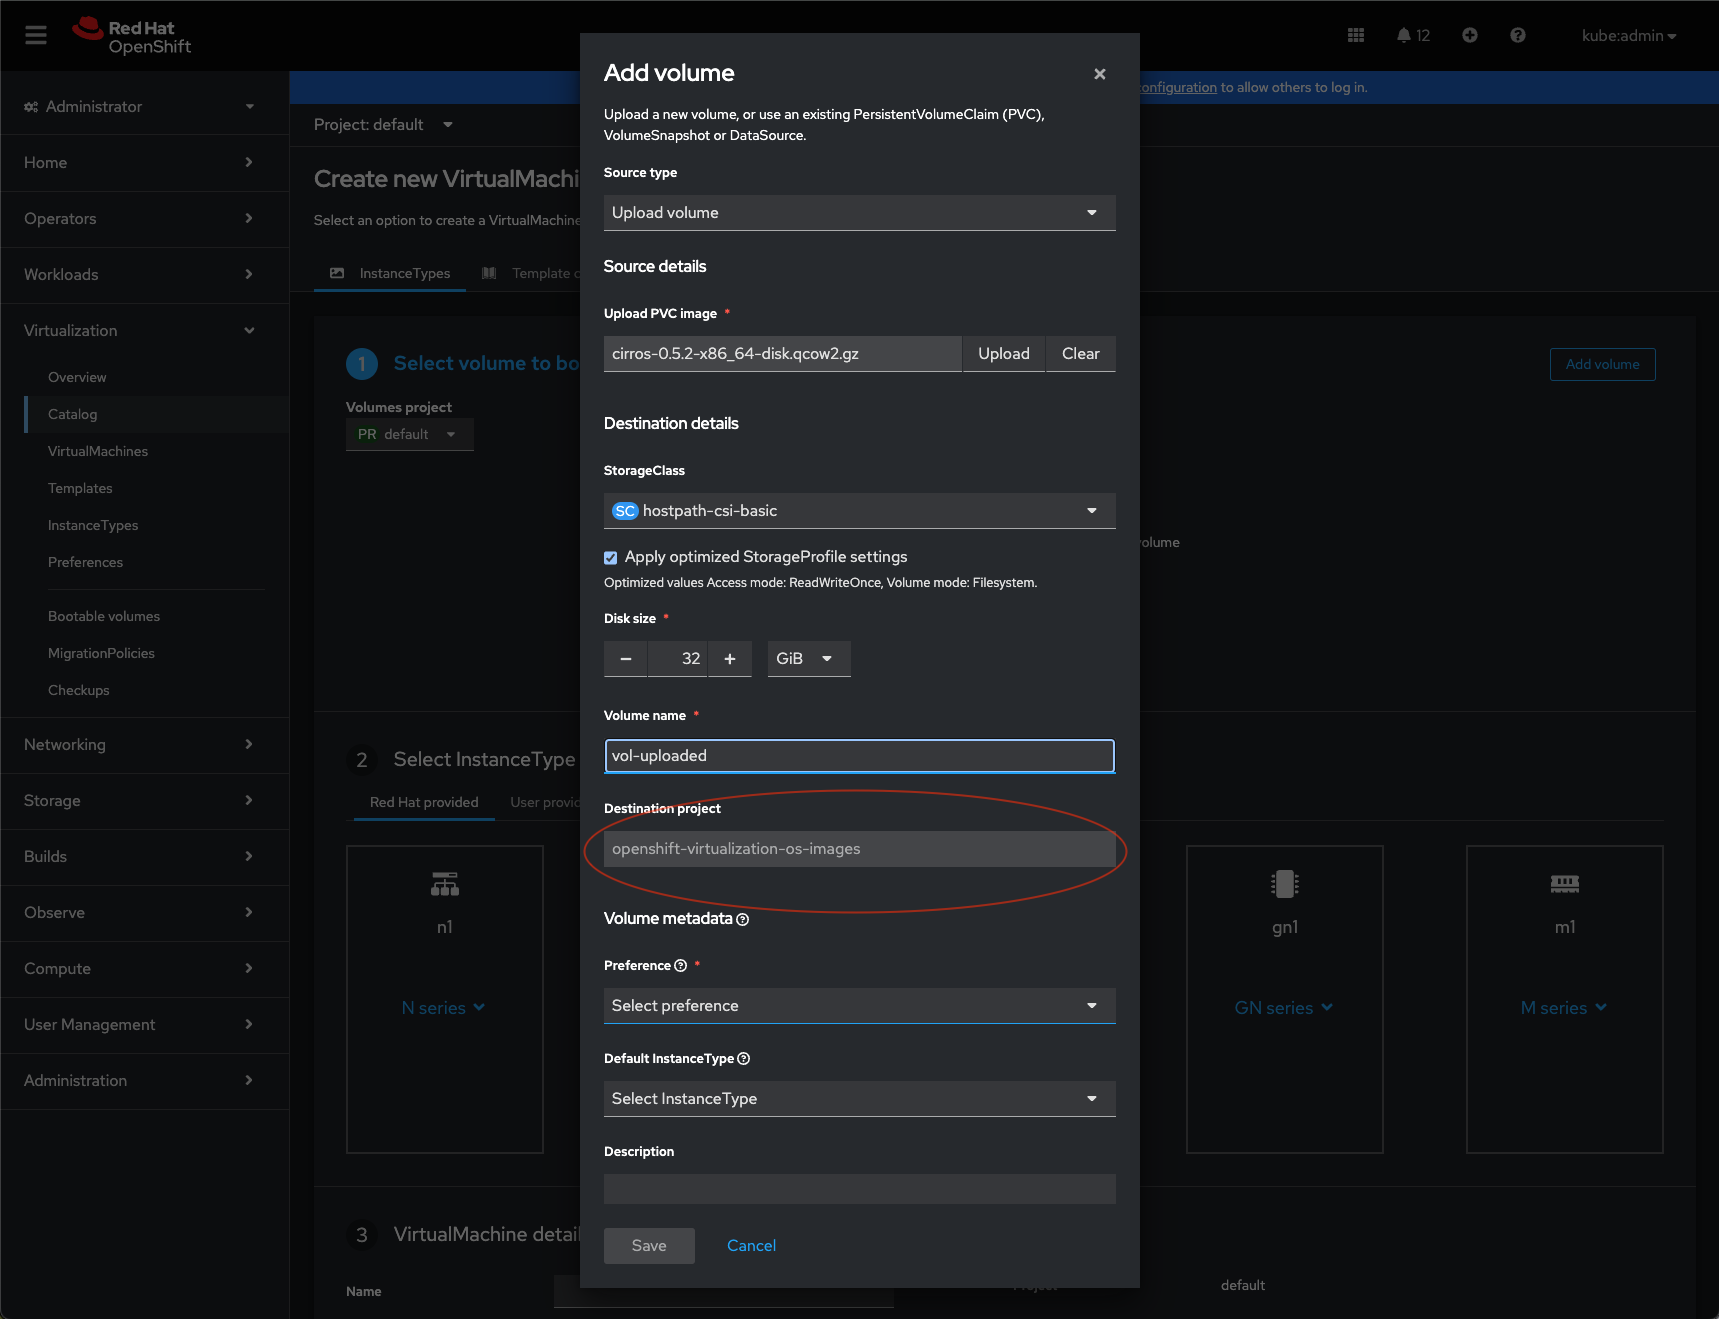The width and height of the screenshot is (1719, 1319).
Task: Open Templates in the sidebar
Action: (157, 489)
